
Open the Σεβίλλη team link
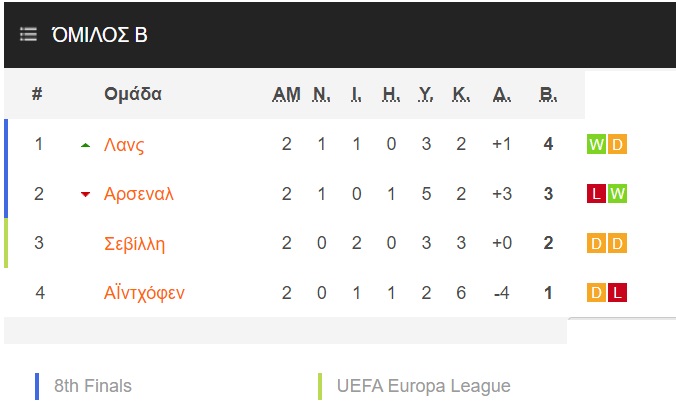pos(135,243)
